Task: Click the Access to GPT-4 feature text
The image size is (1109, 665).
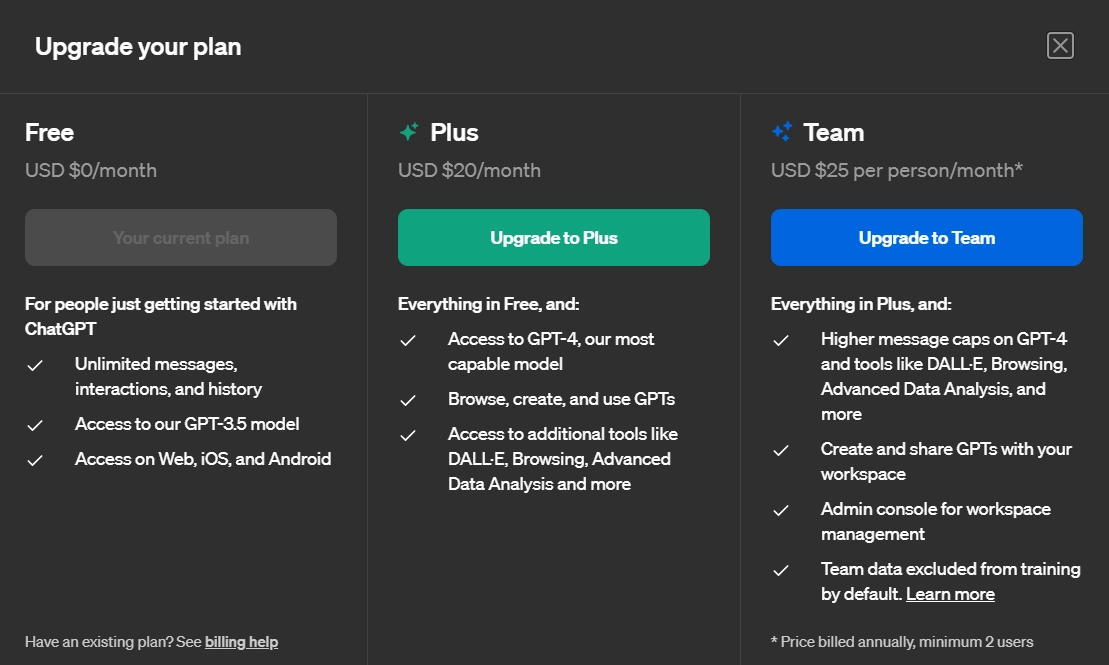Action: [551, 352]
